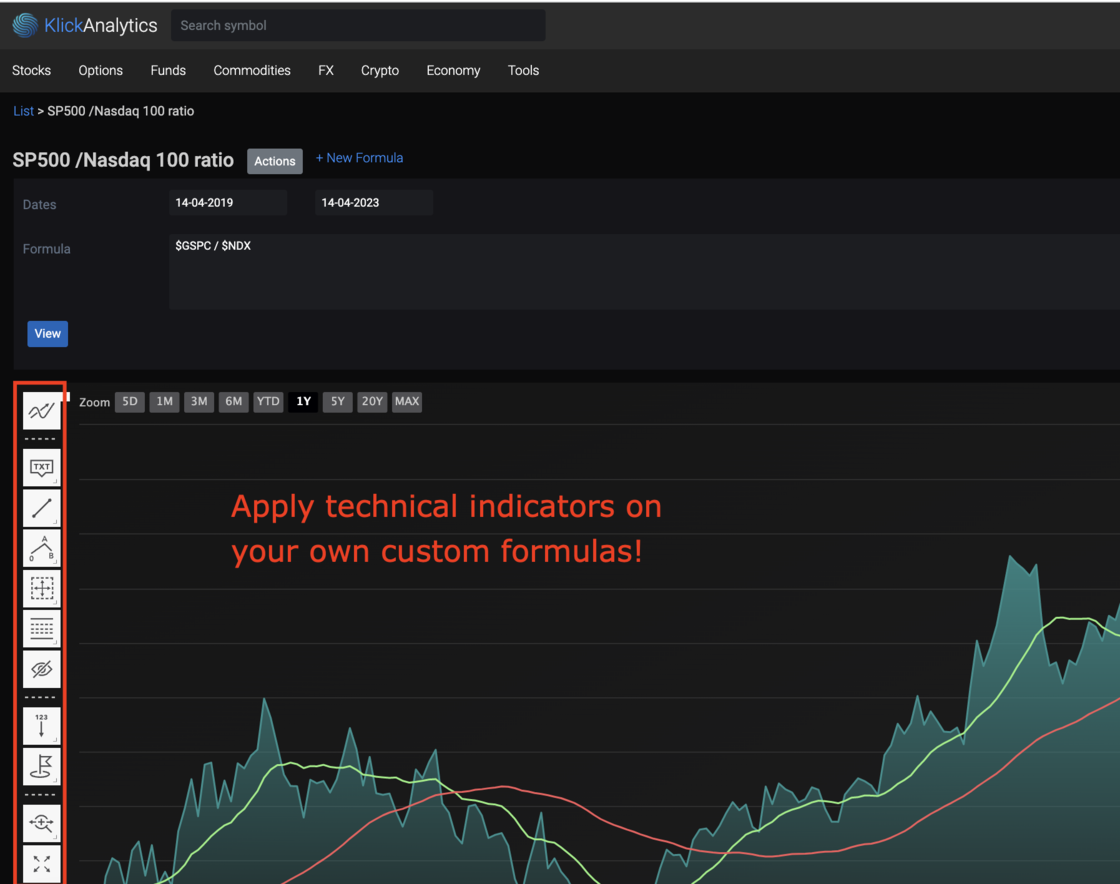Image resolution: width=1120 pixels, height=884 pixels.
Task: Select the Elliott wave A-B pattern tool
Action: click(41, 548)
